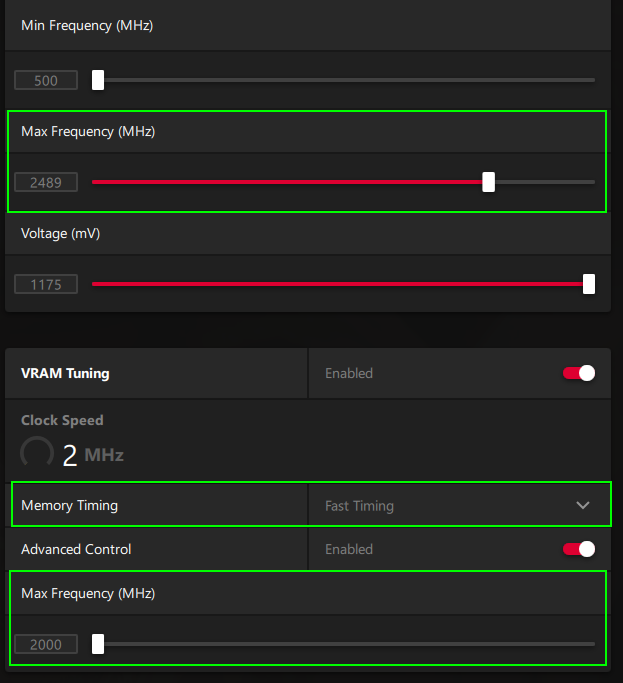Click the Voltage slider handle
Image resolution: width=623 pixels, height=683 pixels.
(x=589, y=284)
